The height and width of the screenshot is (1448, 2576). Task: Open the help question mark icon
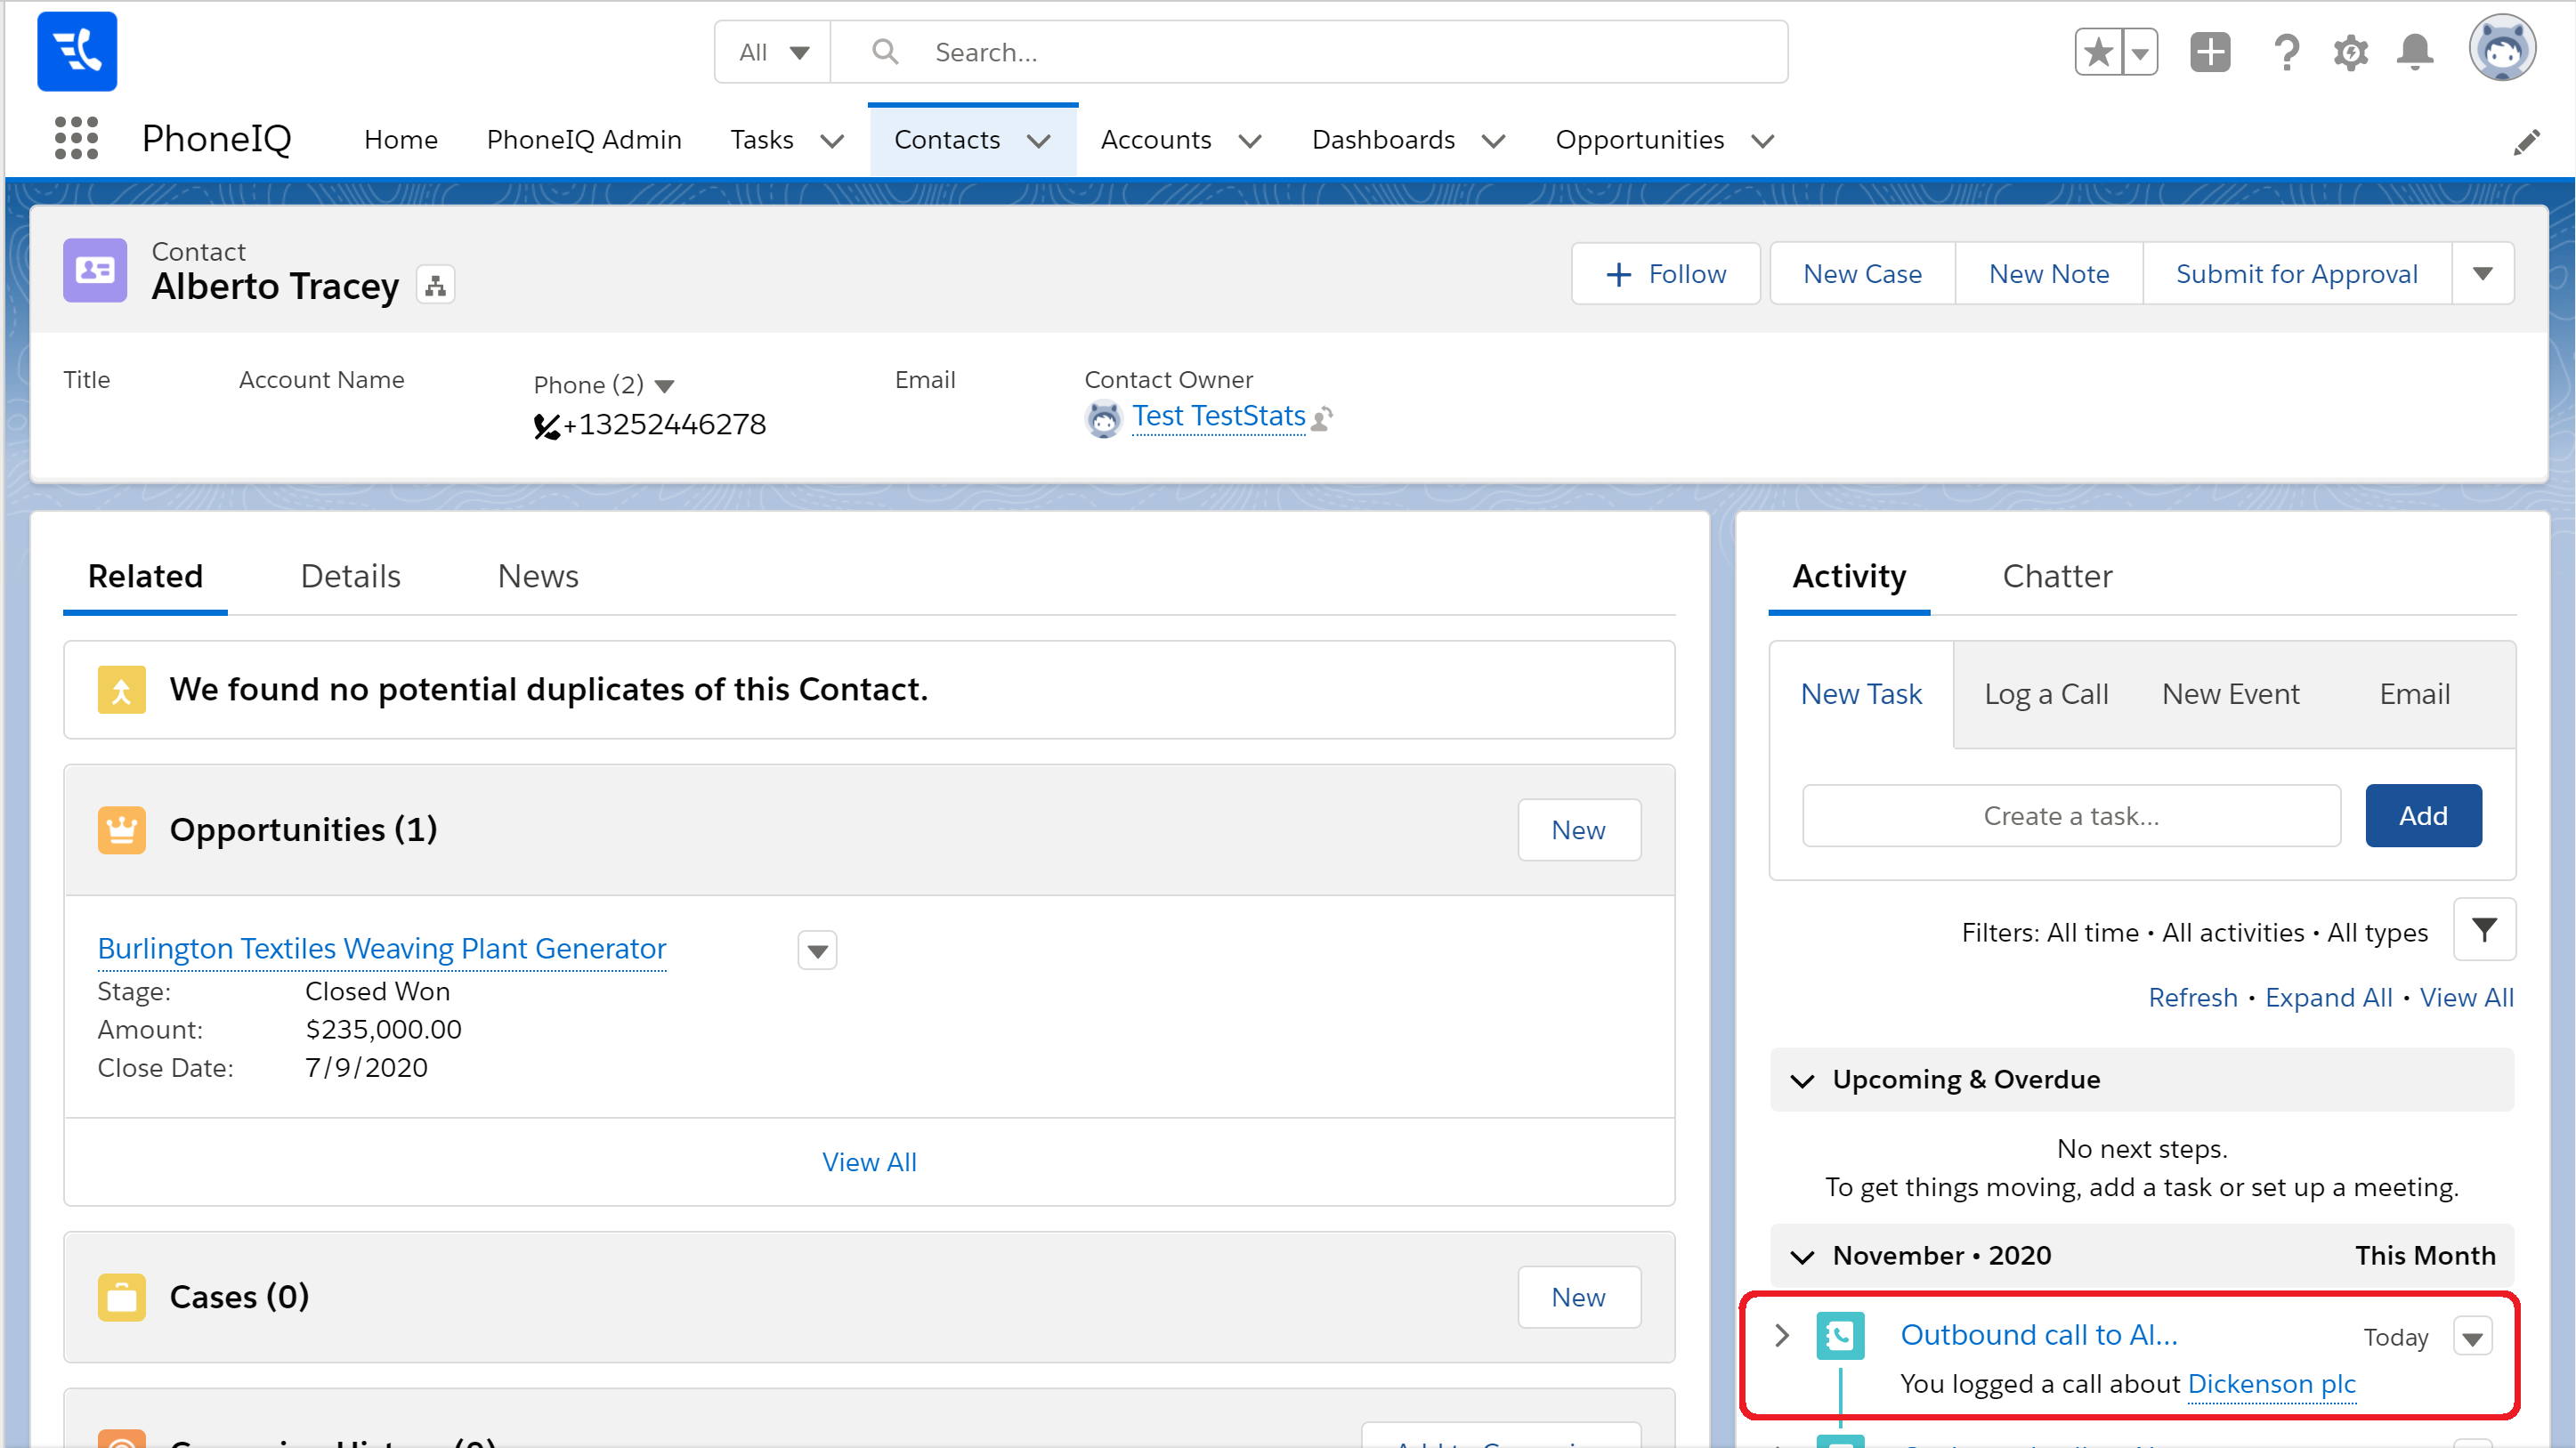[x=2286, y=52]
